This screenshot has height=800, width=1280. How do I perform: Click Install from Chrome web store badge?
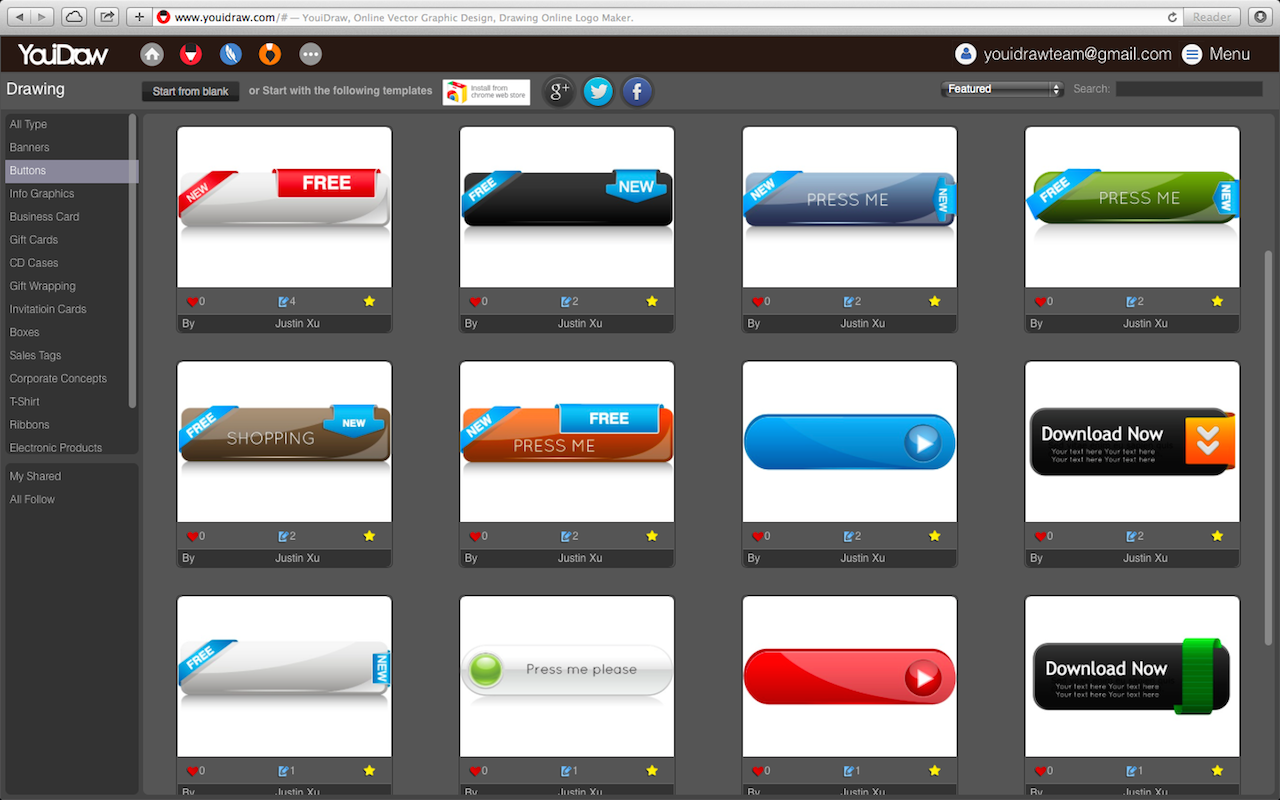coord(486,92)
